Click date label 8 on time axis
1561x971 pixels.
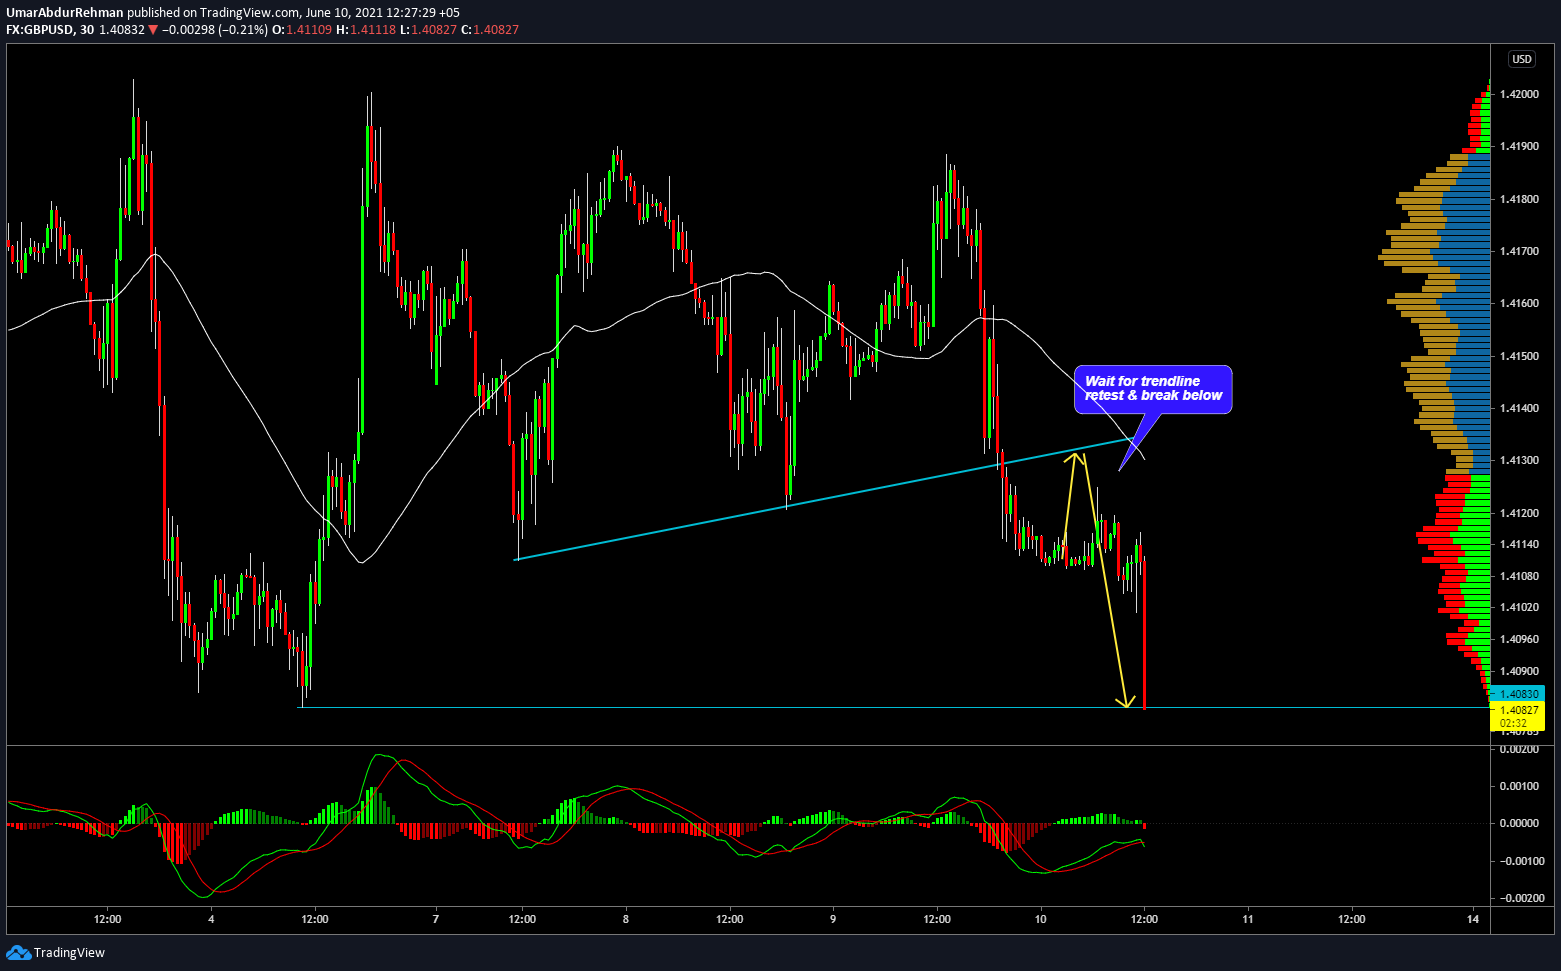coord(626,919)
